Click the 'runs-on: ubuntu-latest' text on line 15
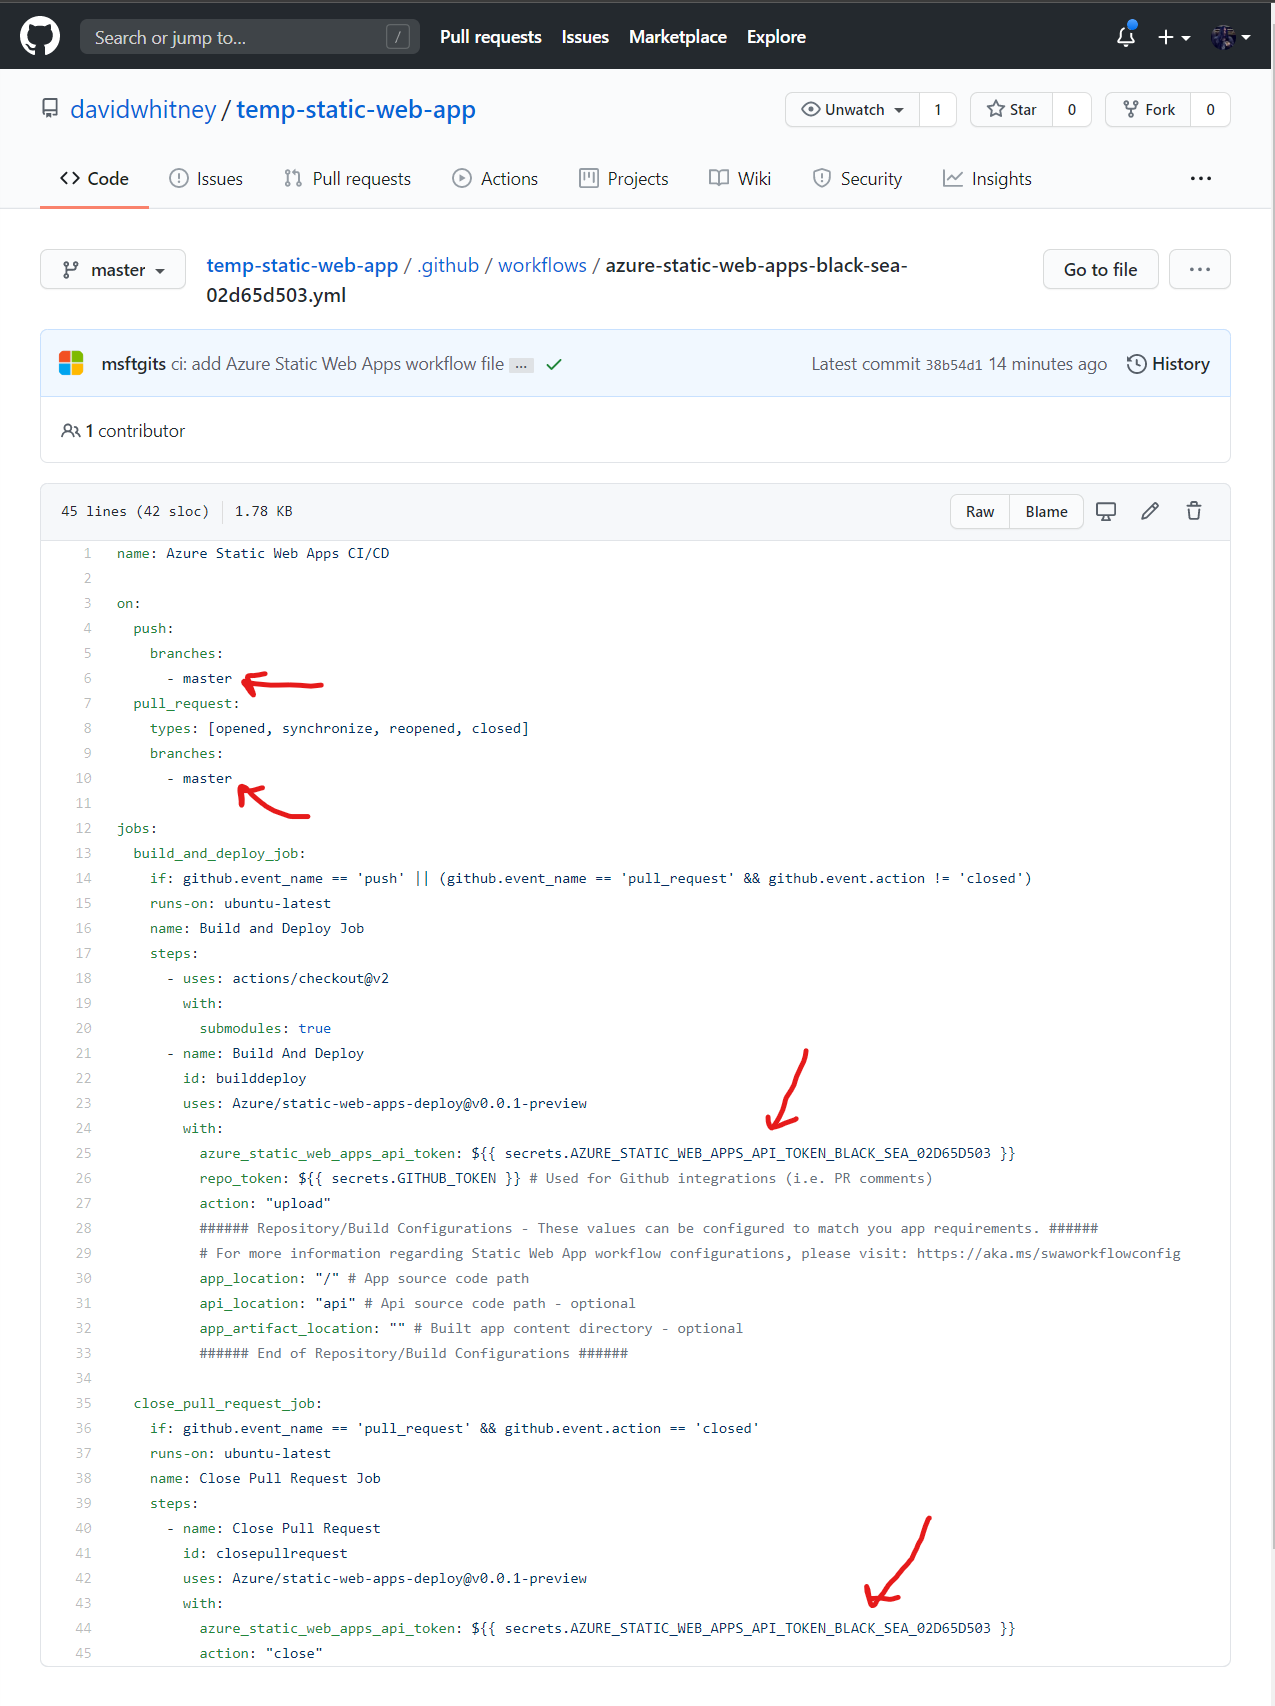 [240, 903]
